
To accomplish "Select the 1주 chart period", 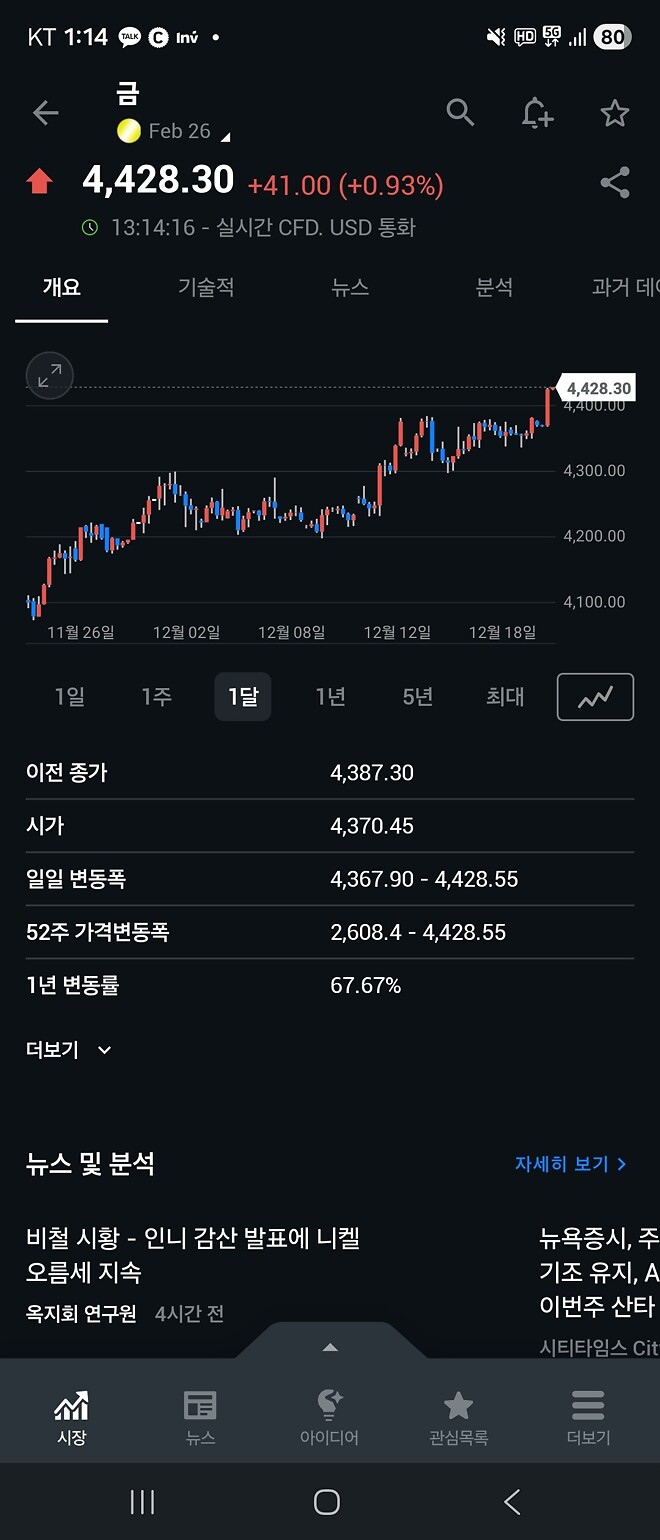I will [157, 697].
